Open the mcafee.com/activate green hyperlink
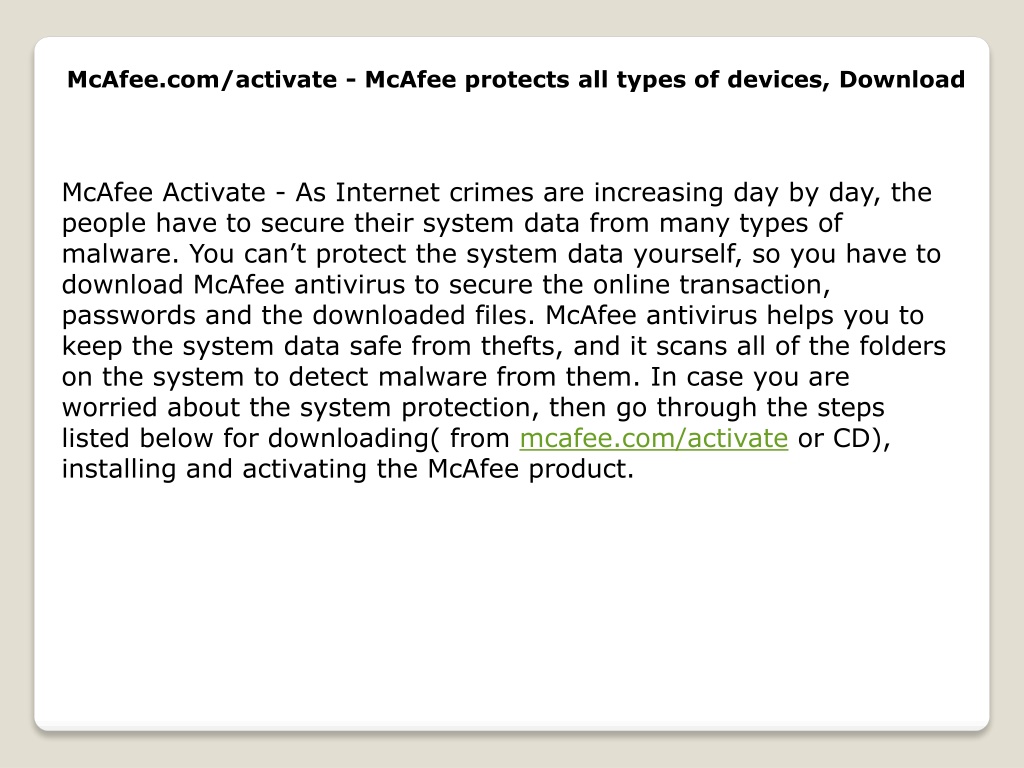The height and width of the screenshot is (768, 1024). [654, 438]
